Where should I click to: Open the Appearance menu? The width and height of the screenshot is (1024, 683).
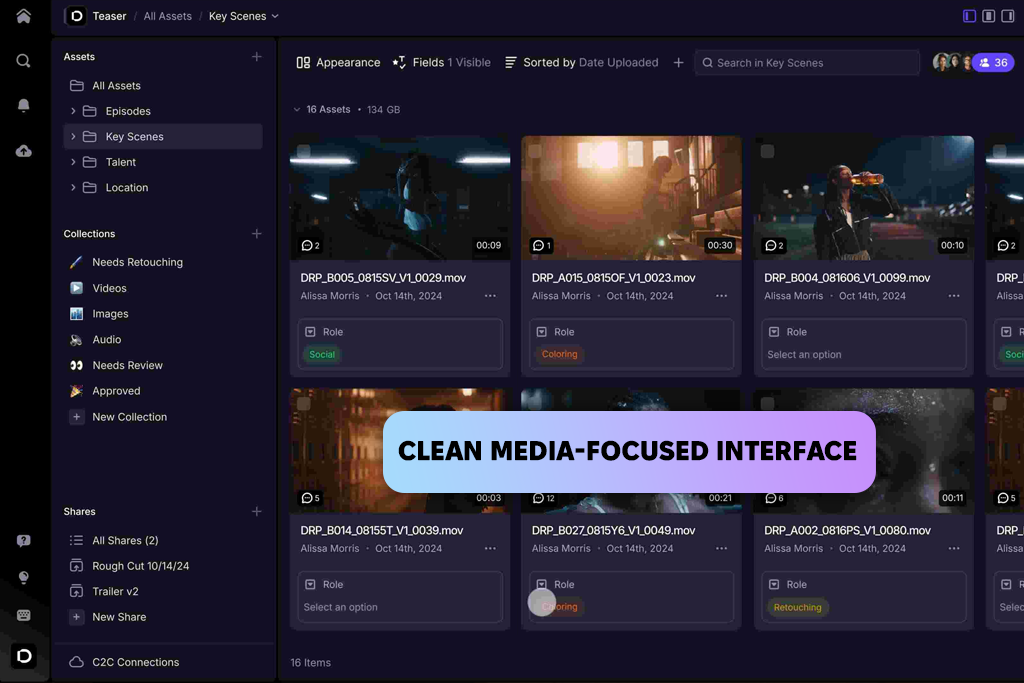pyautogui.click(x=338, y=63)
